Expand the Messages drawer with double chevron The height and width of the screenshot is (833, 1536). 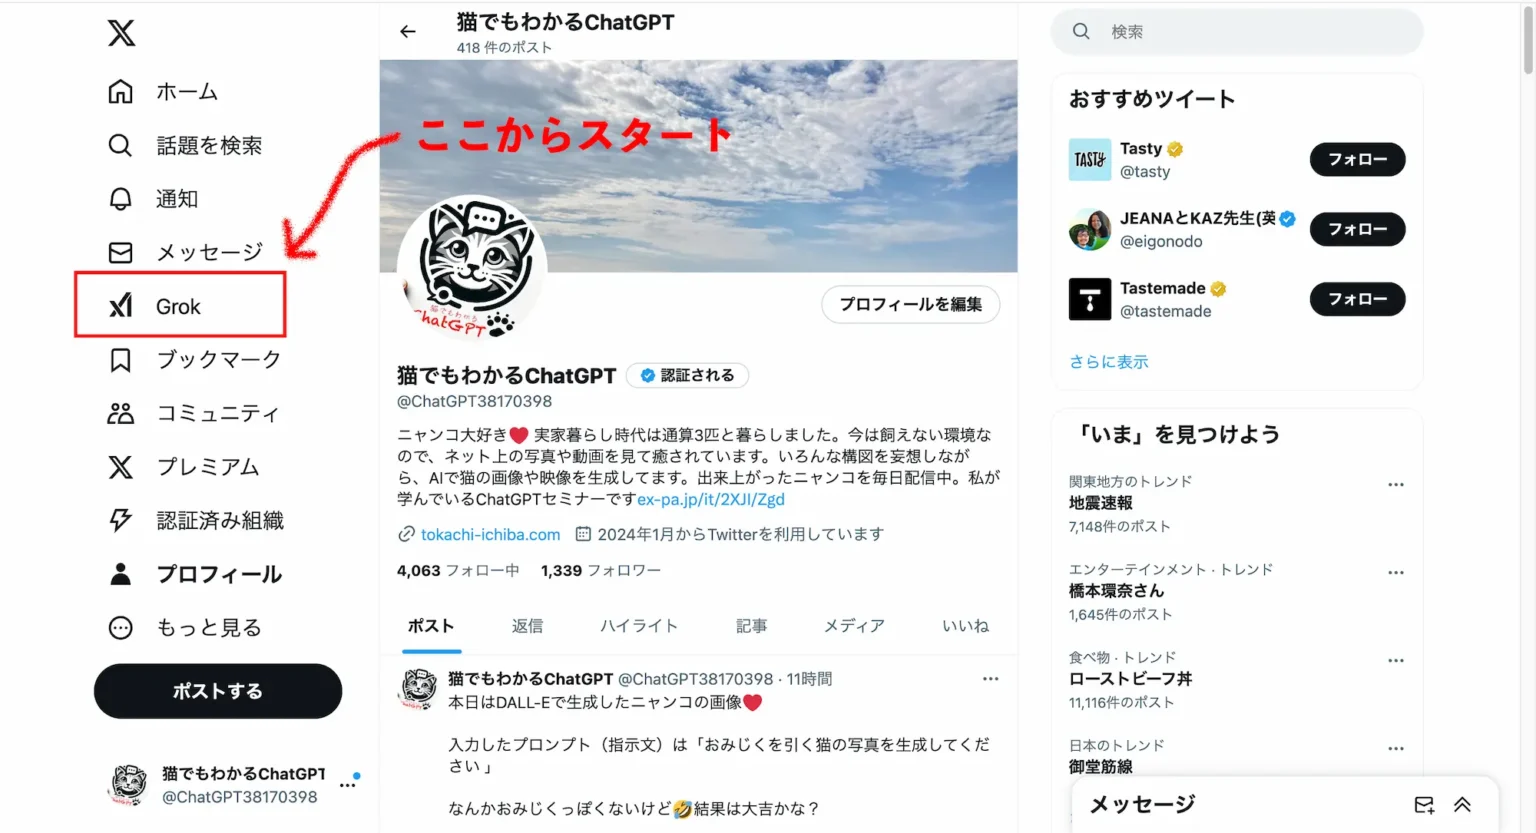(1462, 805)
